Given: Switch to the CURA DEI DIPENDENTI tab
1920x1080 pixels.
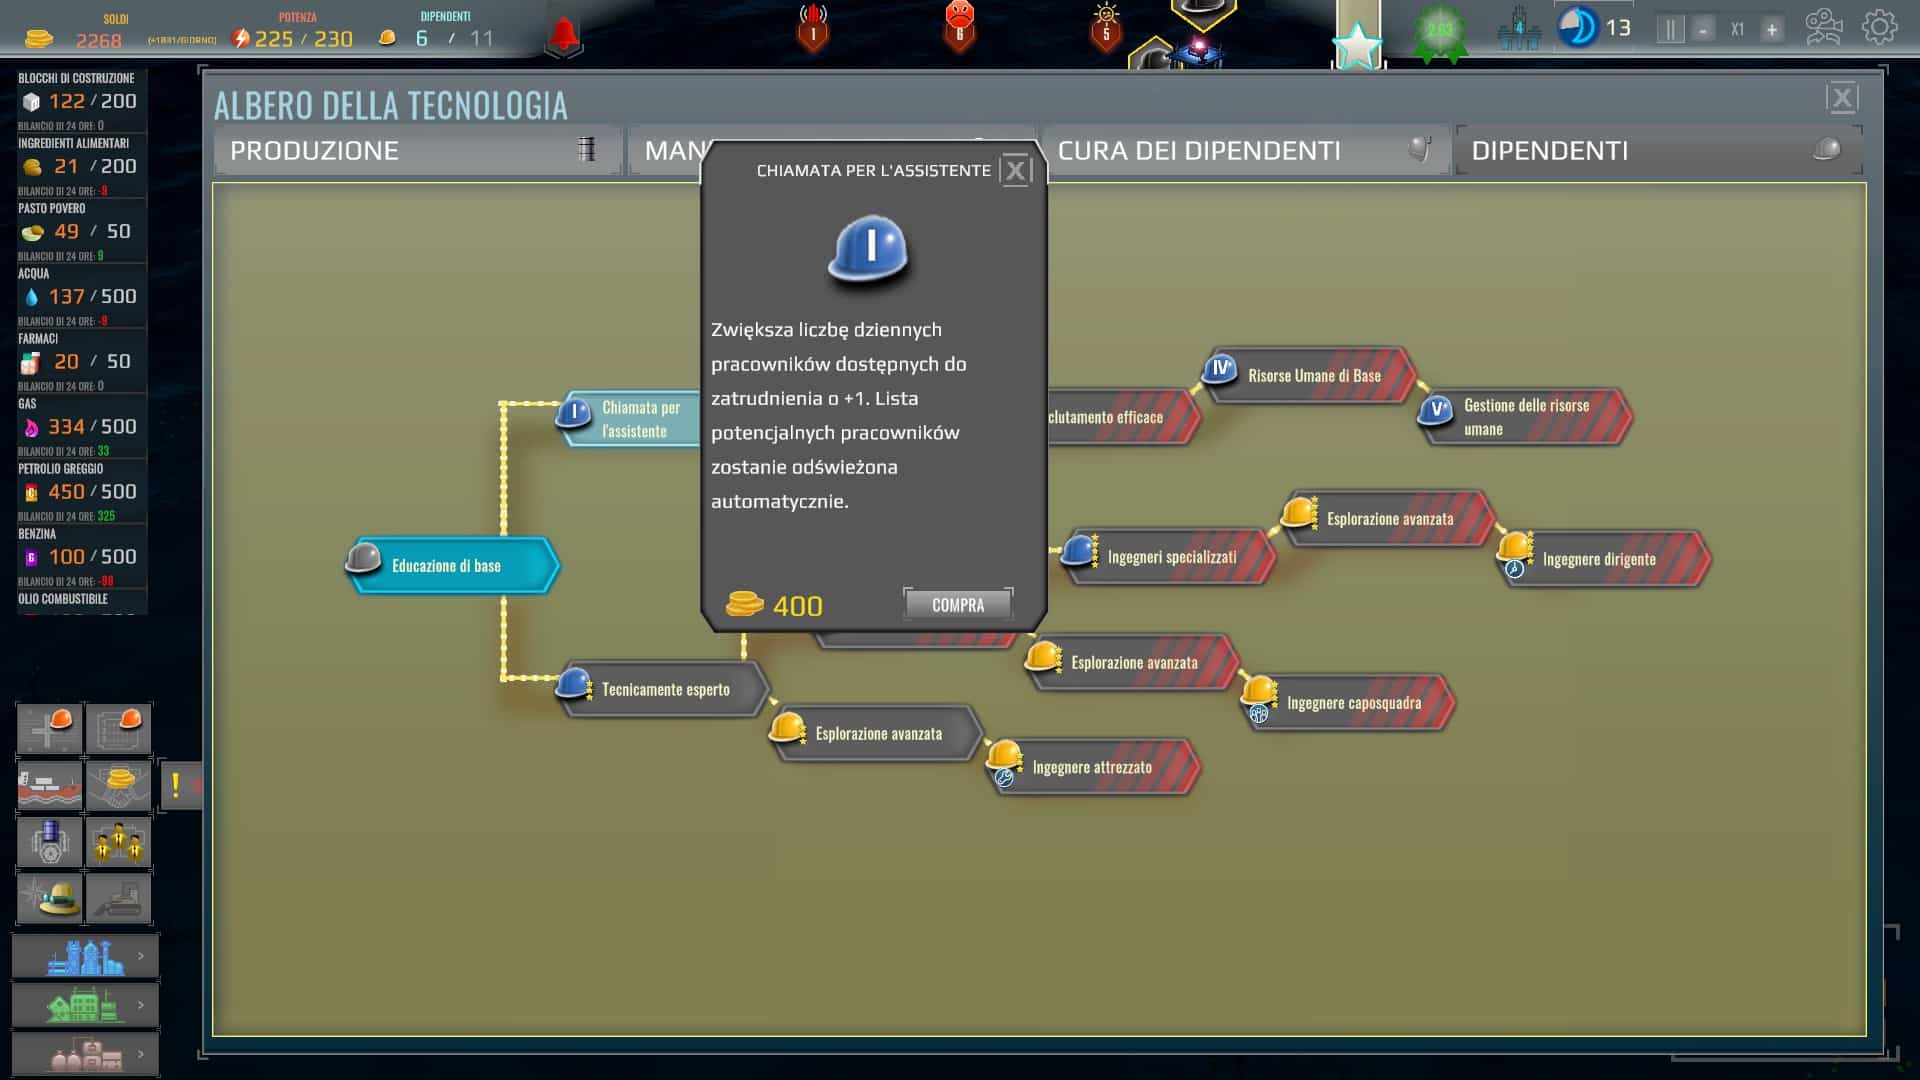Looking at the screenshot, I should point(1245,151).
